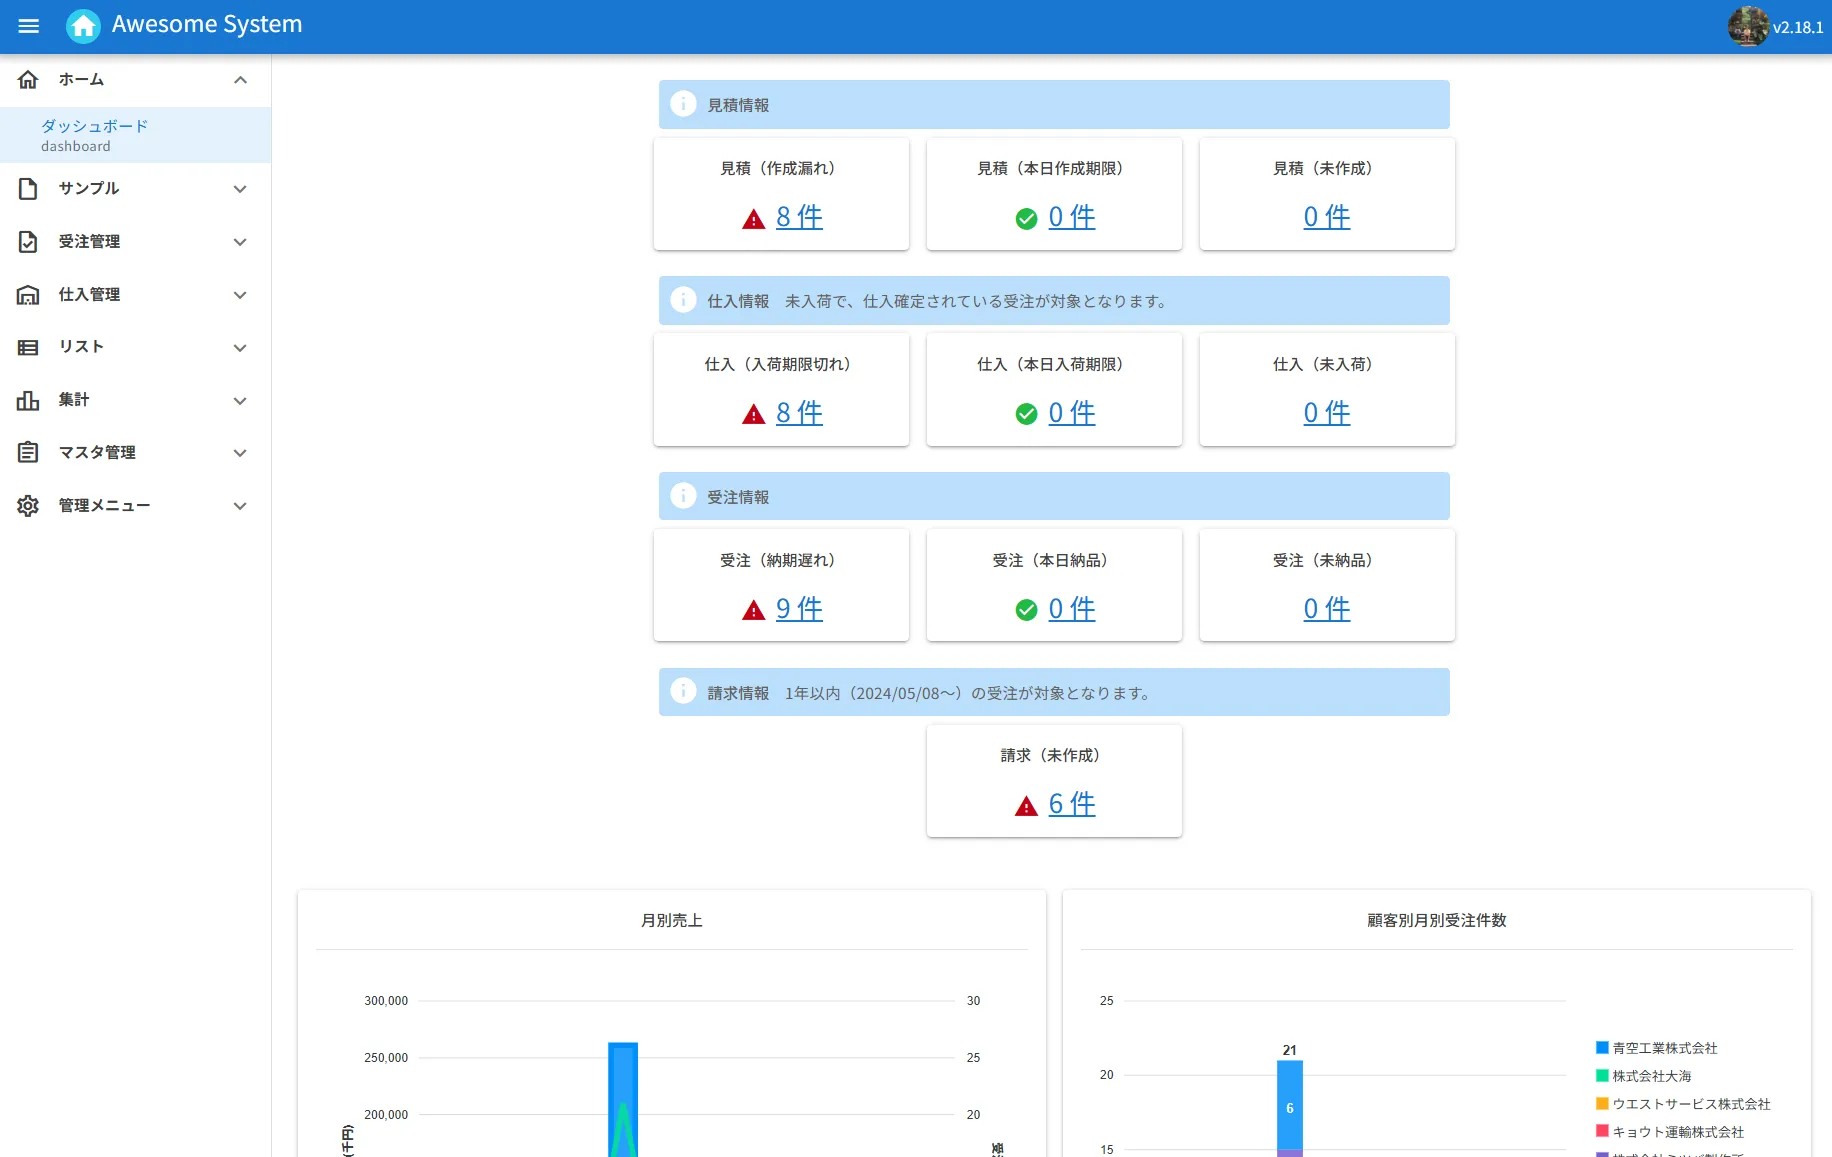Open the 0 件 link under 見積（本日作成期限）

click(x=1071, y=217)
